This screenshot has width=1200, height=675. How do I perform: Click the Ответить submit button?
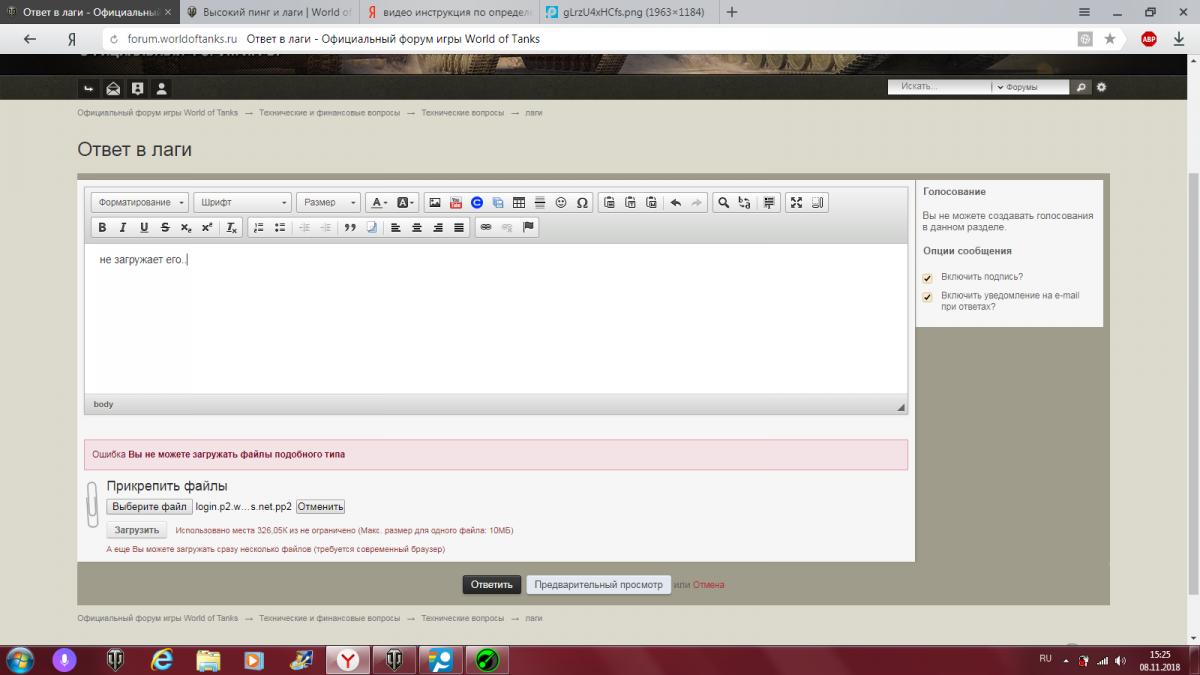491,585
